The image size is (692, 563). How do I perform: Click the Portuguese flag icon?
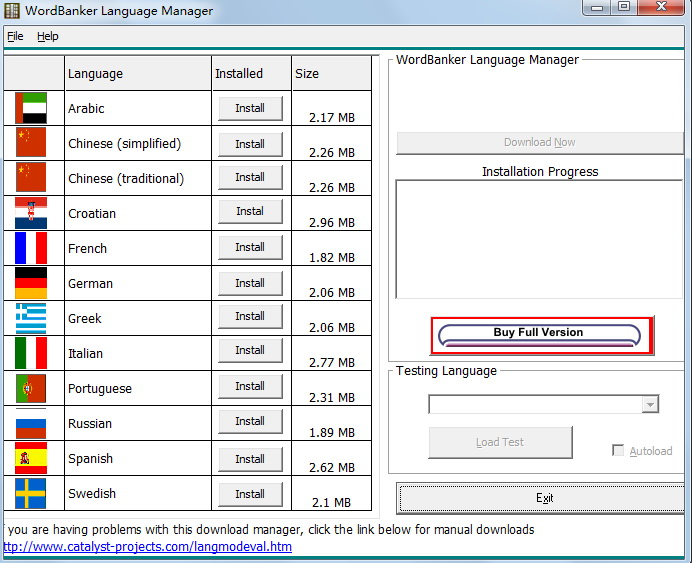click(x=31, y=388)
